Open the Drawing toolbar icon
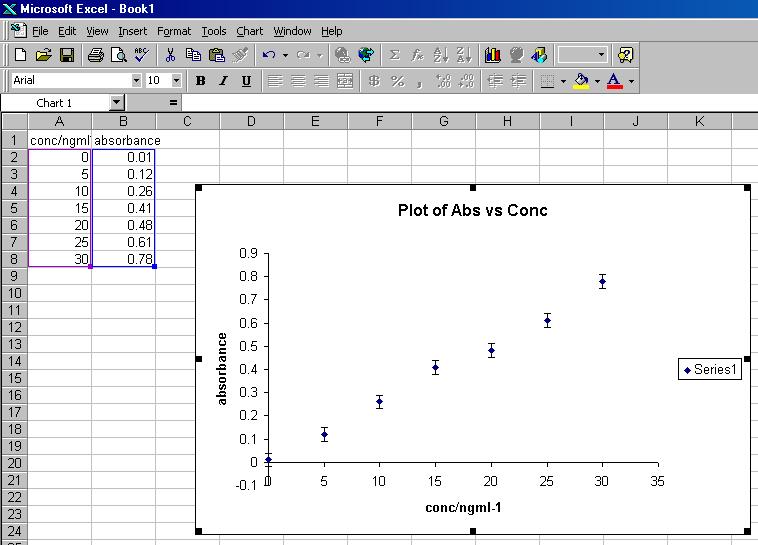758x545 pixels. pyautogui.click(x=539, y=55)
